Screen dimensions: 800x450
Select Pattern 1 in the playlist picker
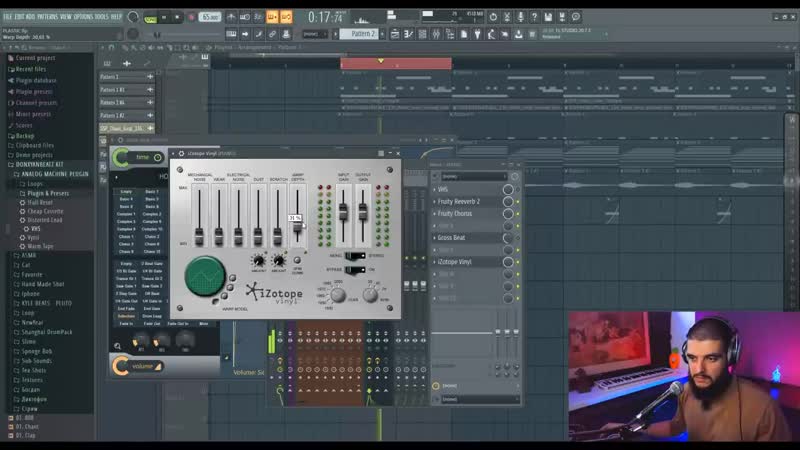(127, 77)
